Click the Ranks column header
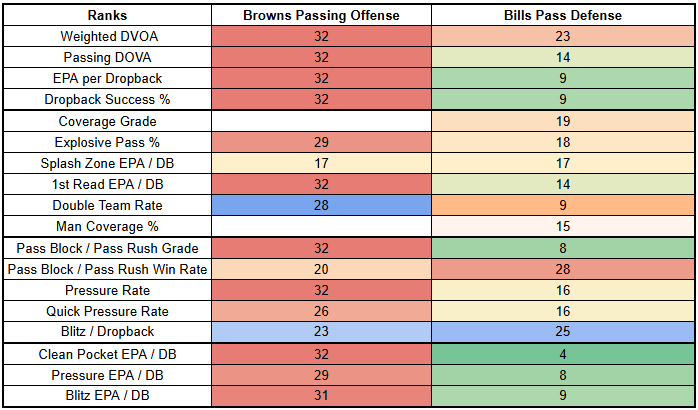 [x=105, y=15]
